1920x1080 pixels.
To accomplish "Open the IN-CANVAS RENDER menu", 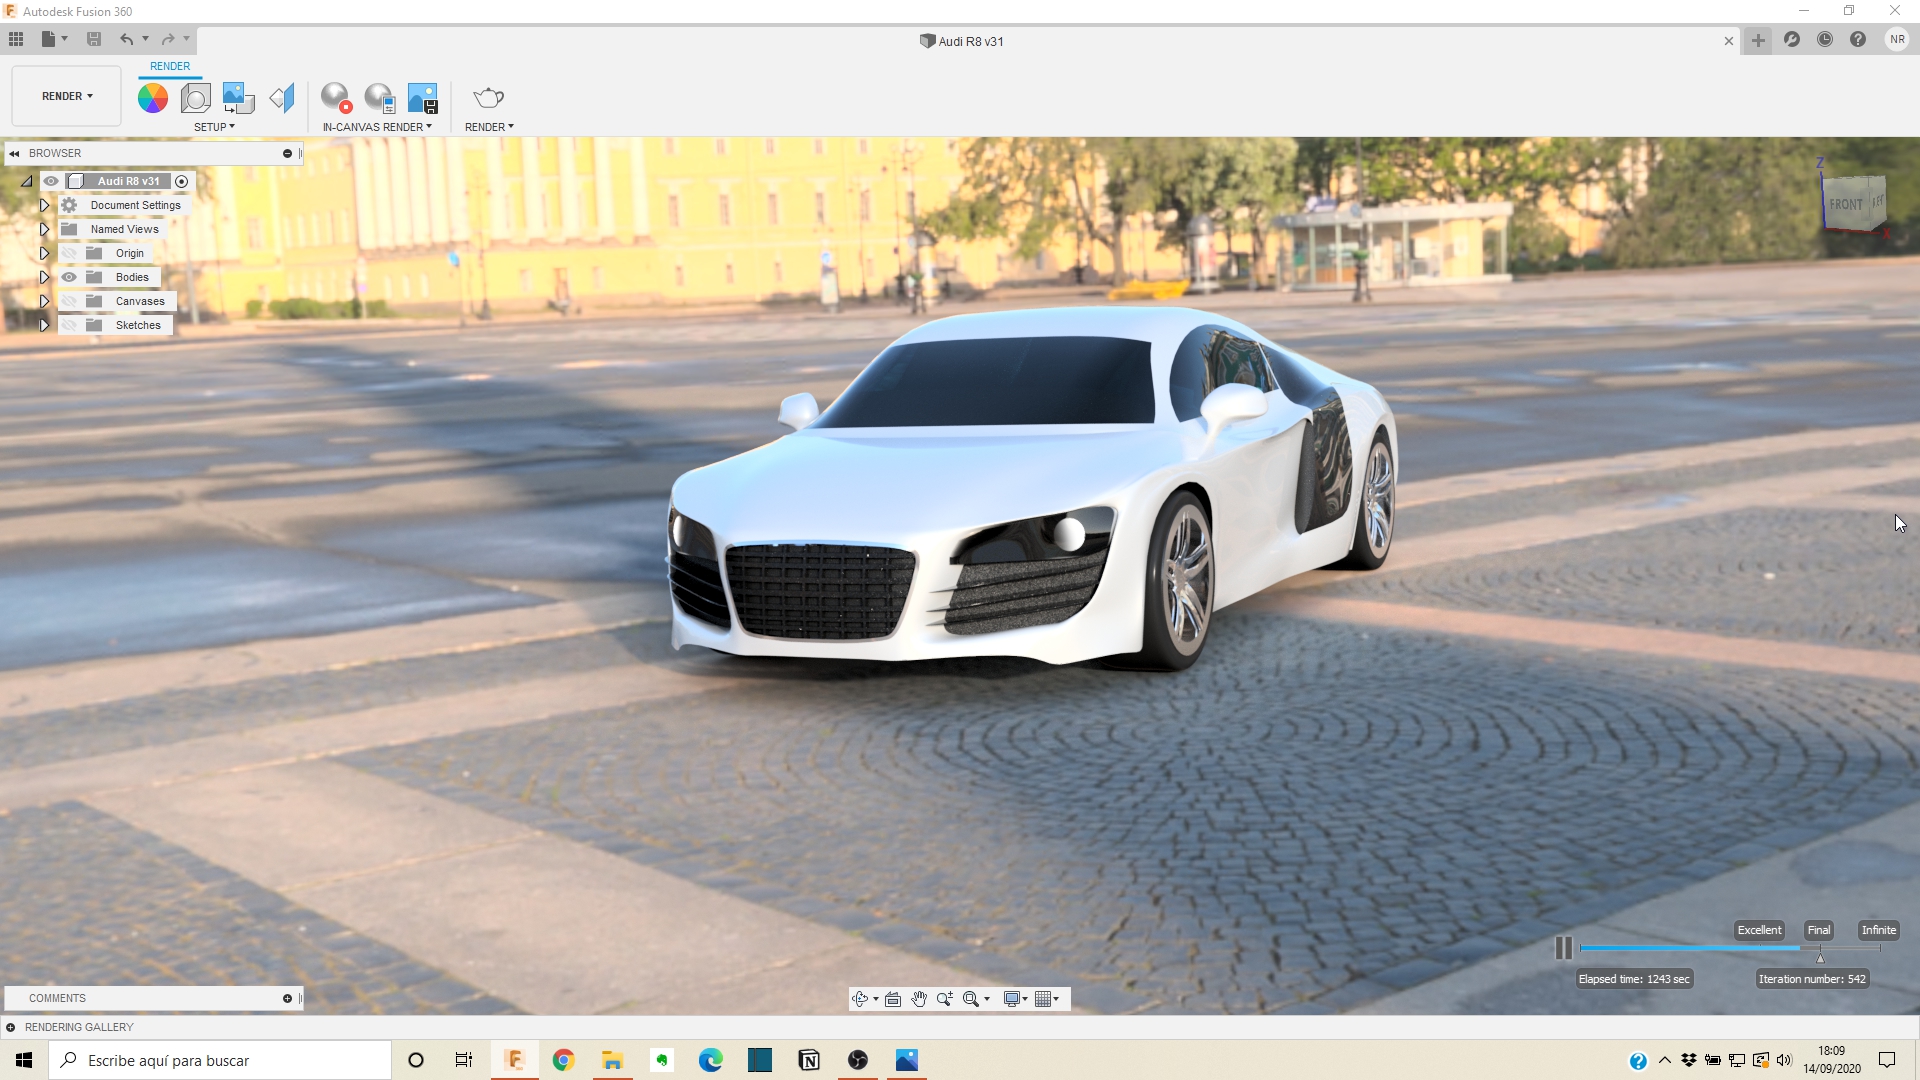I will 377,127.
